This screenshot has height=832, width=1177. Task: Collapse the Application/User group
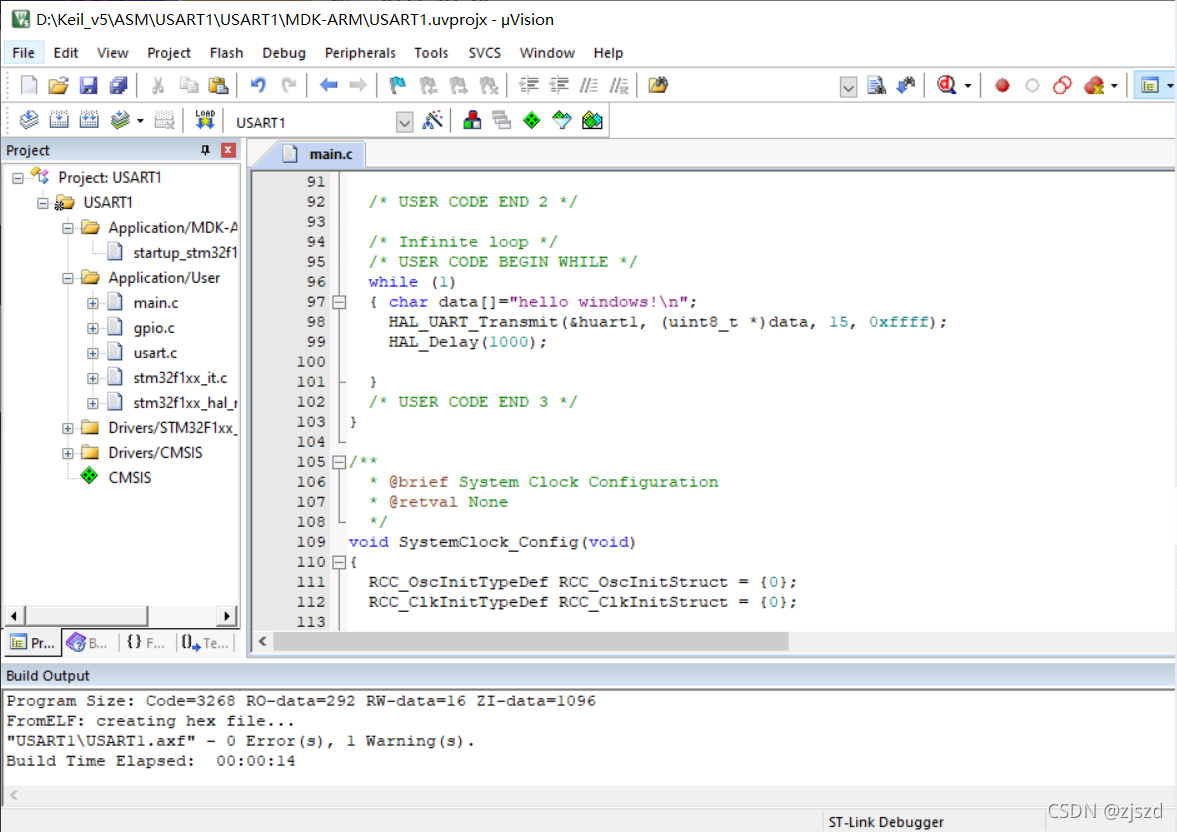68,278
